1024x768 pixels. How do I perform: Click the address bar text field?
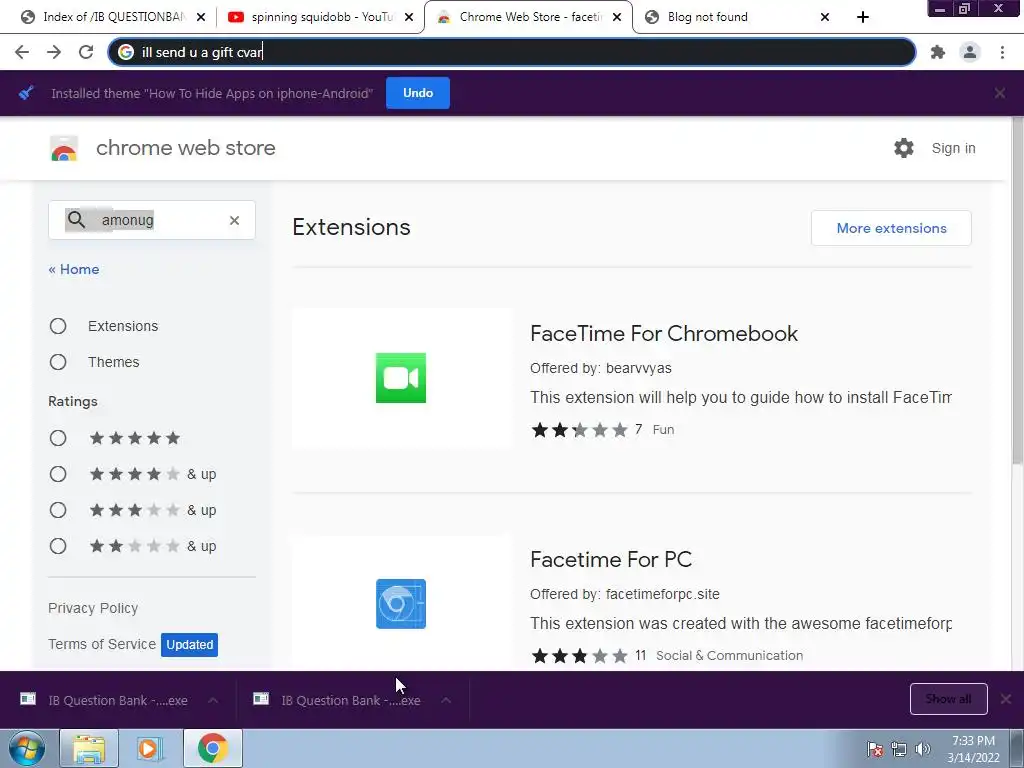513,52
